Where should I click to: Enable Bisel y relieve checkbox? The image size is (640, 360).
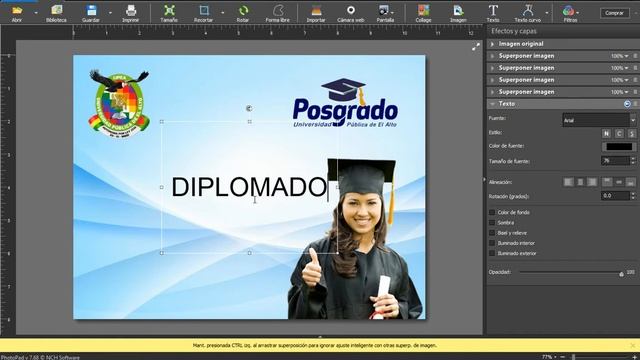pyautogui.click(x=492, y=233)
